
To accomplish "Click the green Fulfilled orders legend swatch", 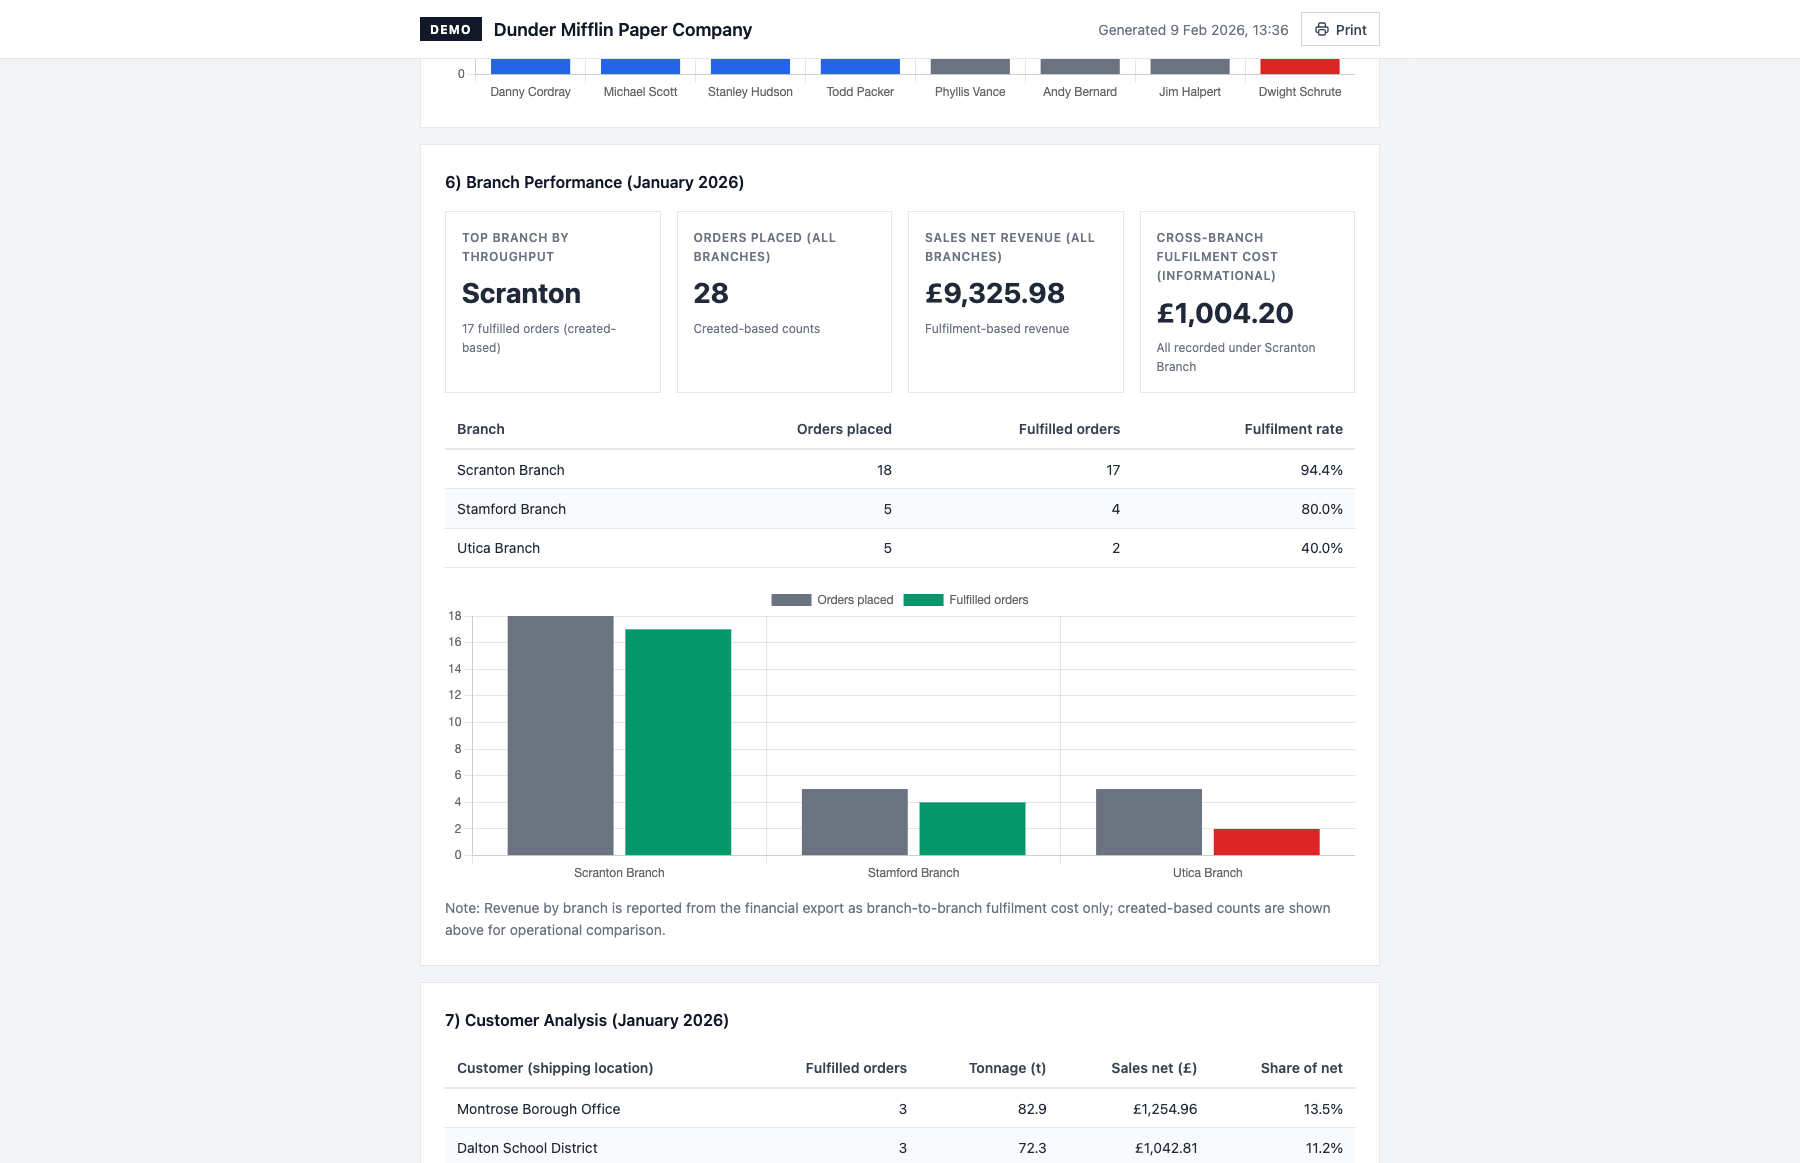I will coord(922,600).
